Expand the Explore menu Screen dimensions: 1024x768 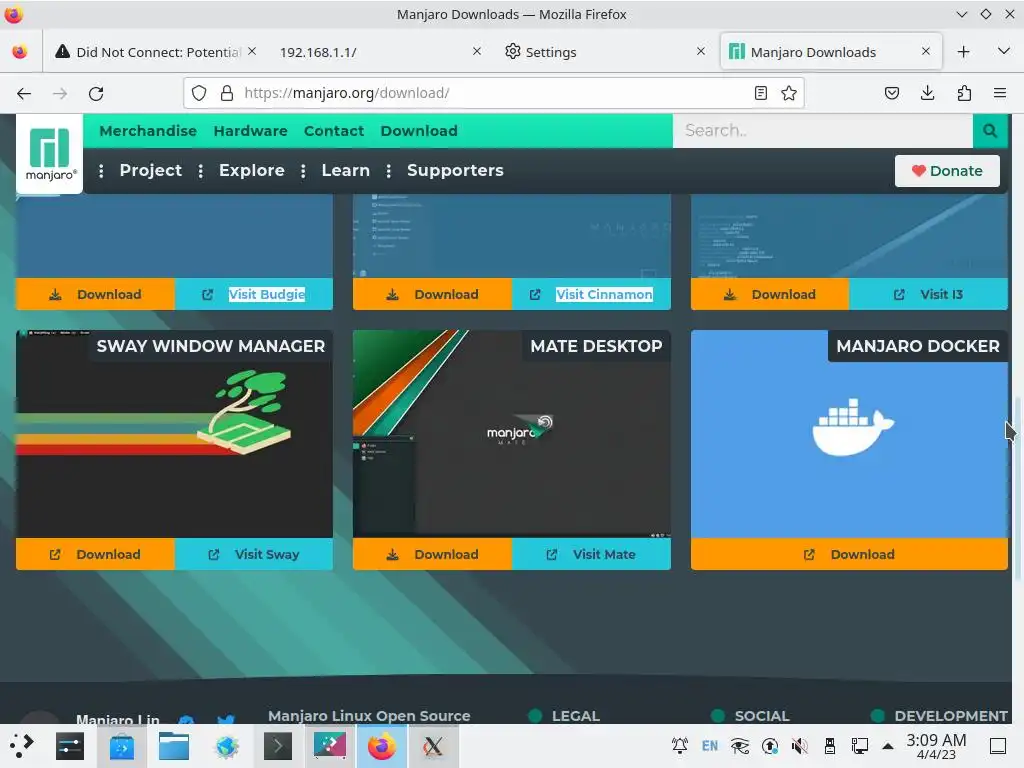[251, 170]
